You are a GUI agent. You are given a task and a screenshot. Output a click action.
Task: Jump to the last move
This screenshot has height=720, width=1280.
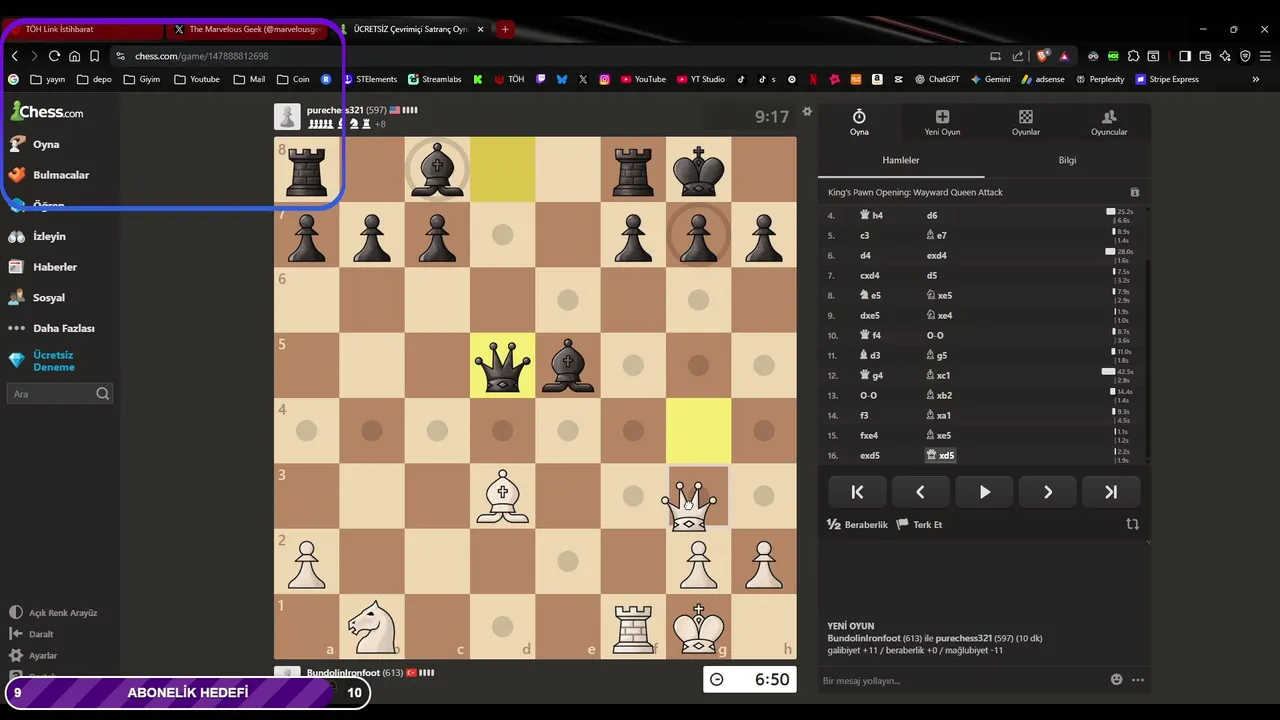[1111, 492]
